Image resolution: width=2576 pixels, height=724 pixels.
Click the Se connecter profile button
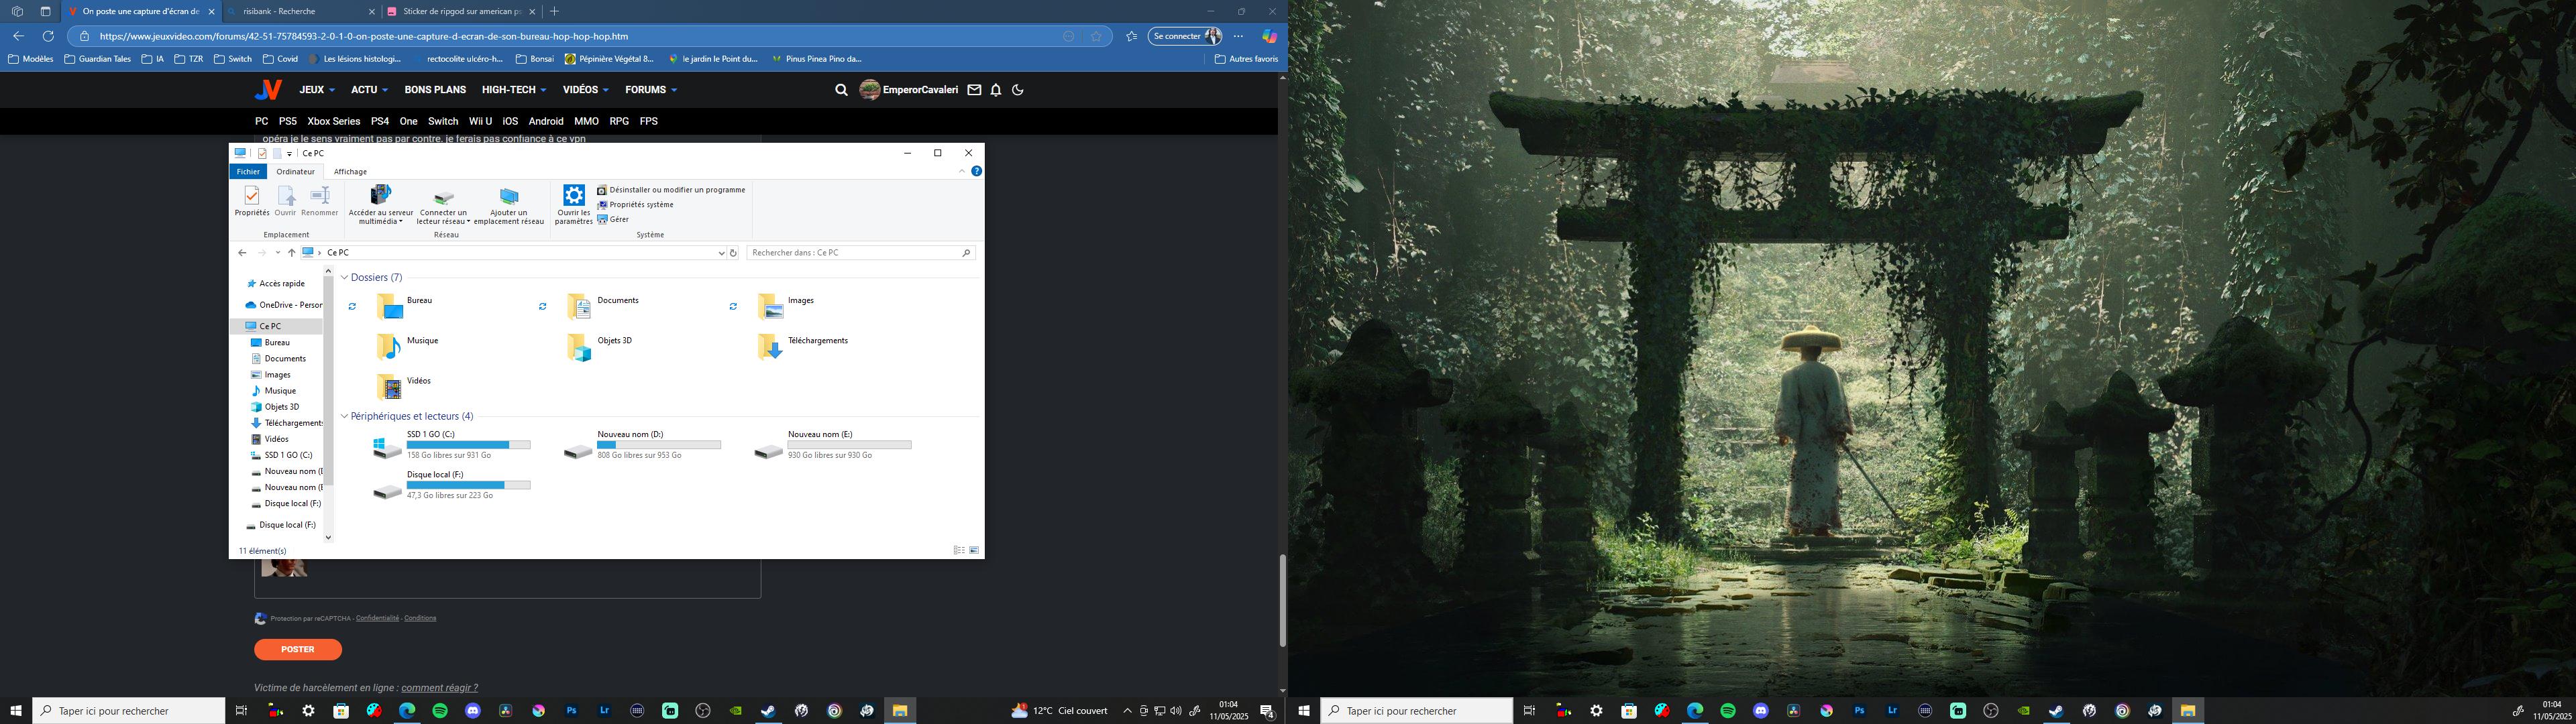[x=1186, y=36]
